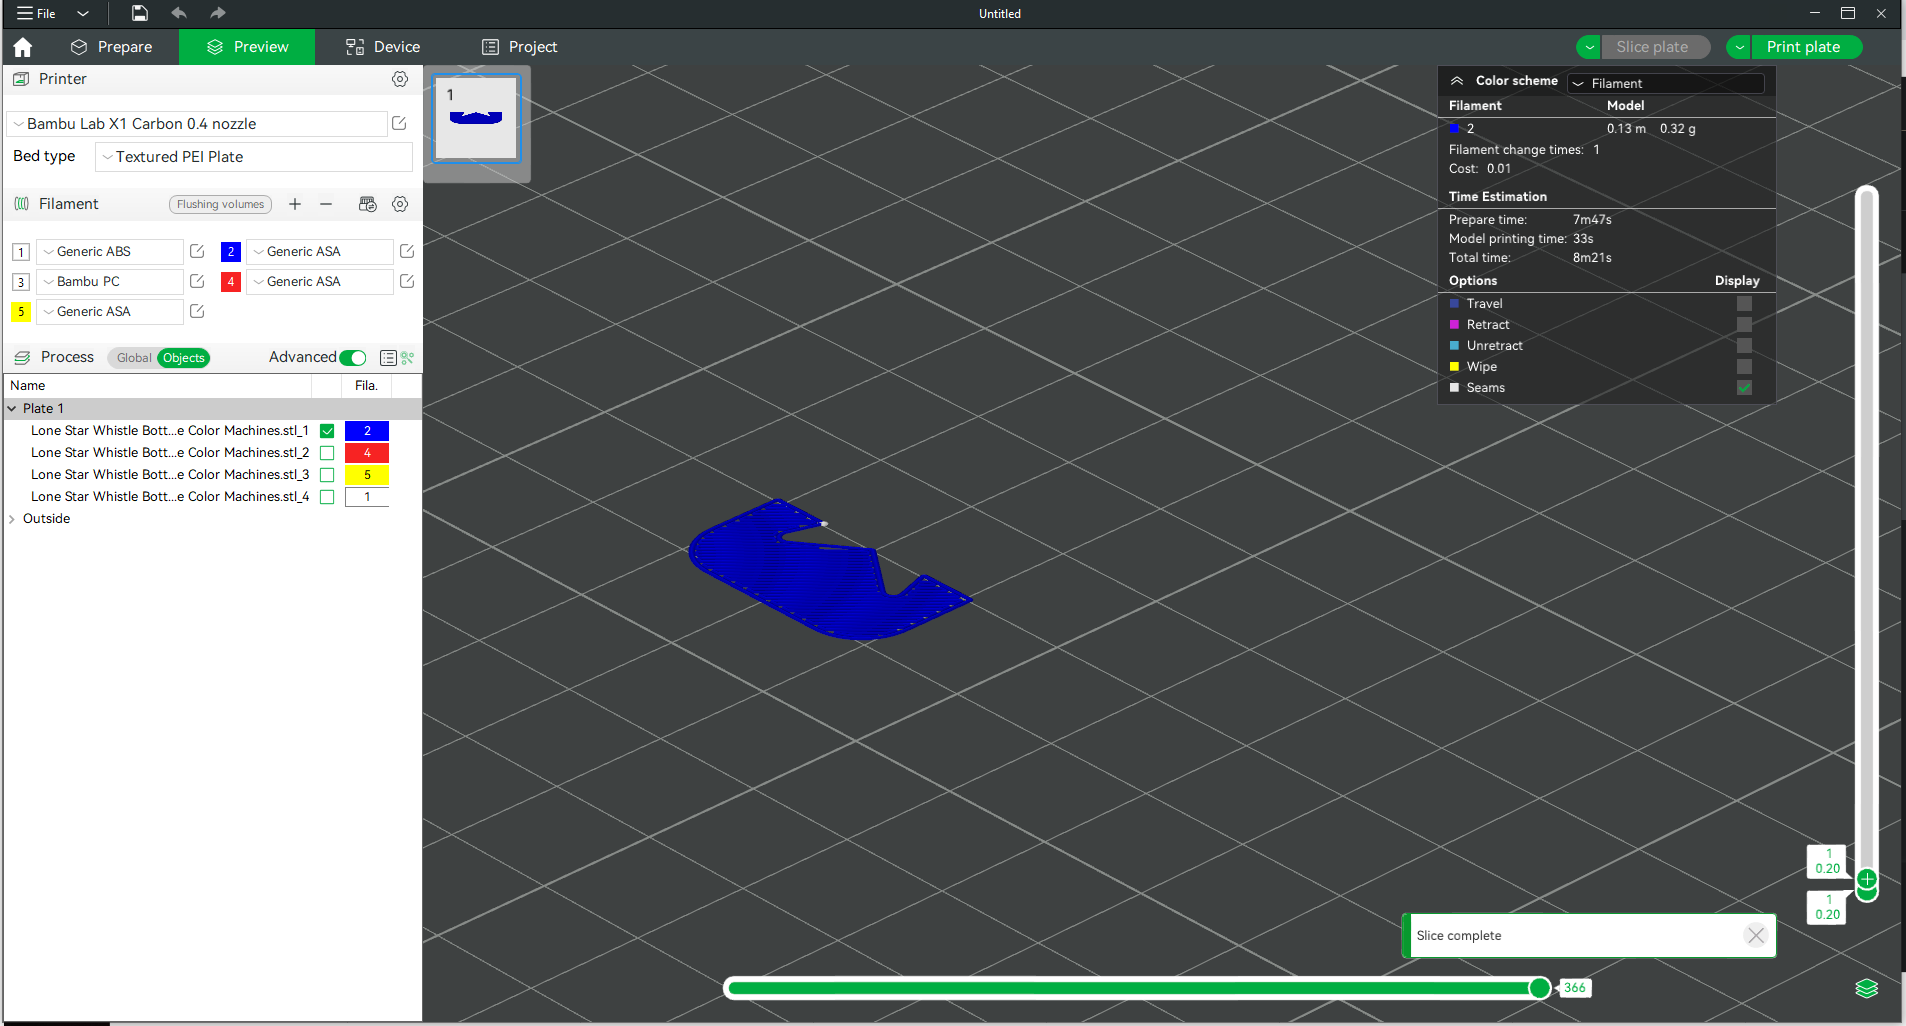Click the AMS filament sync icon
Viewport: 1906px width, 1026px height.
point(368,204)
